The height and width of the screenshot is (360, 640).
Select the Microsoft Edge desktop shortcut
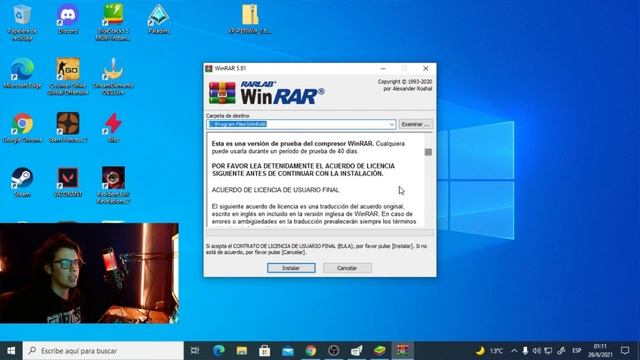coord(22,73)
